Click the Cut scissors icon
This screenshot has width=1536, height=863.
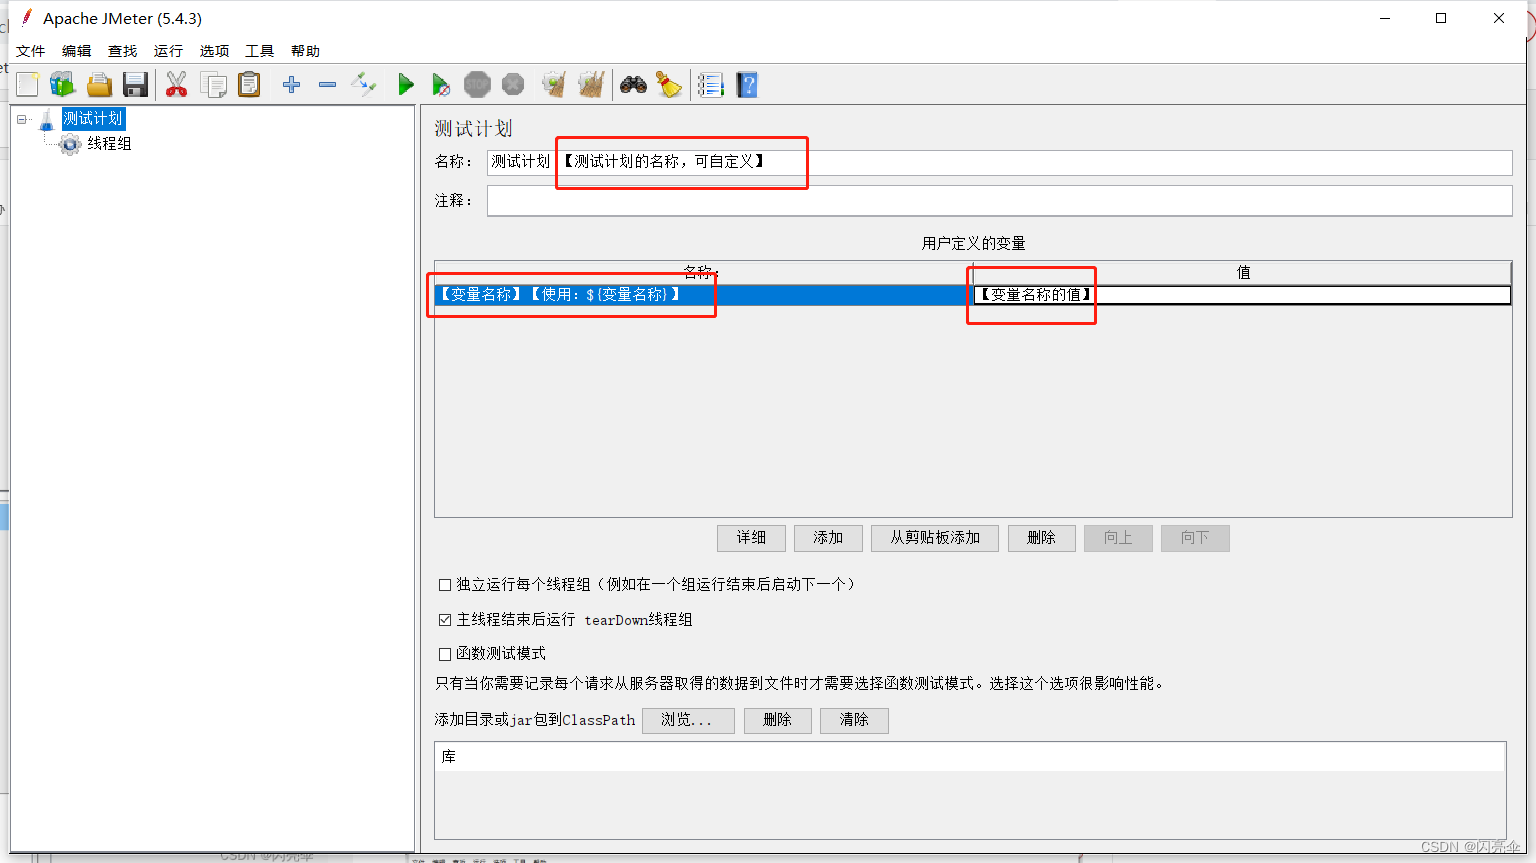tap(177, 85)
